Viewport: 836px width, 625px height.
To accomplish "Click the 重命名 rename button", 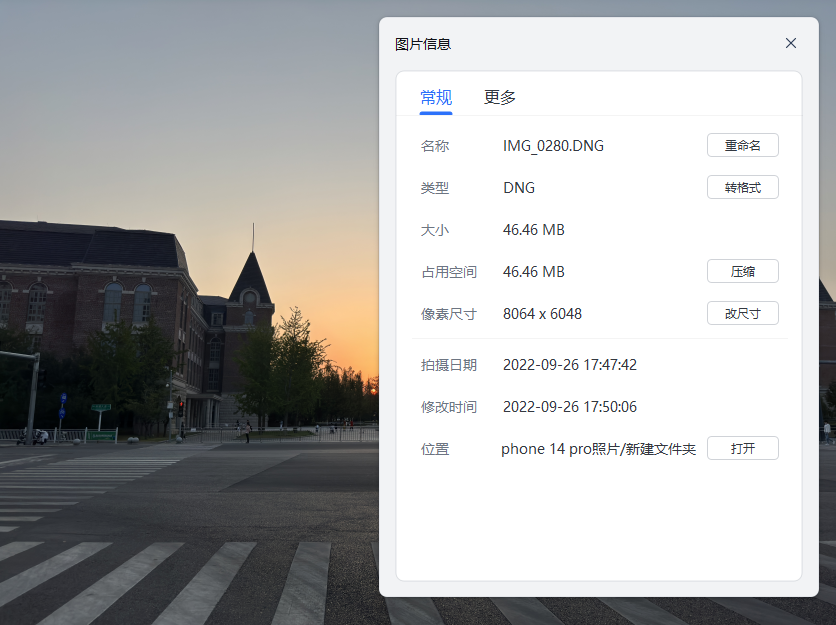I will pyautogui.click(x=743, y=145).
